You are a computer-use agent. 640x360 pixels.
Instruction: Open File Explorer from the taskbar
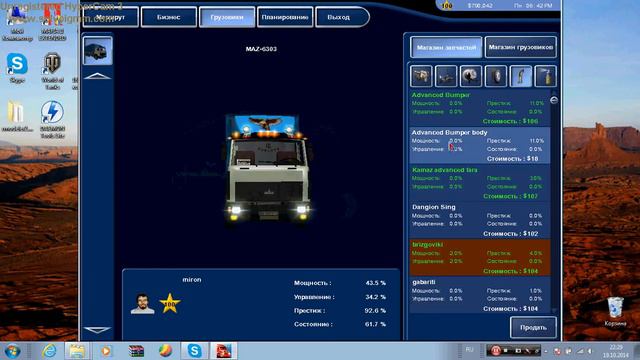pos(77,351)
